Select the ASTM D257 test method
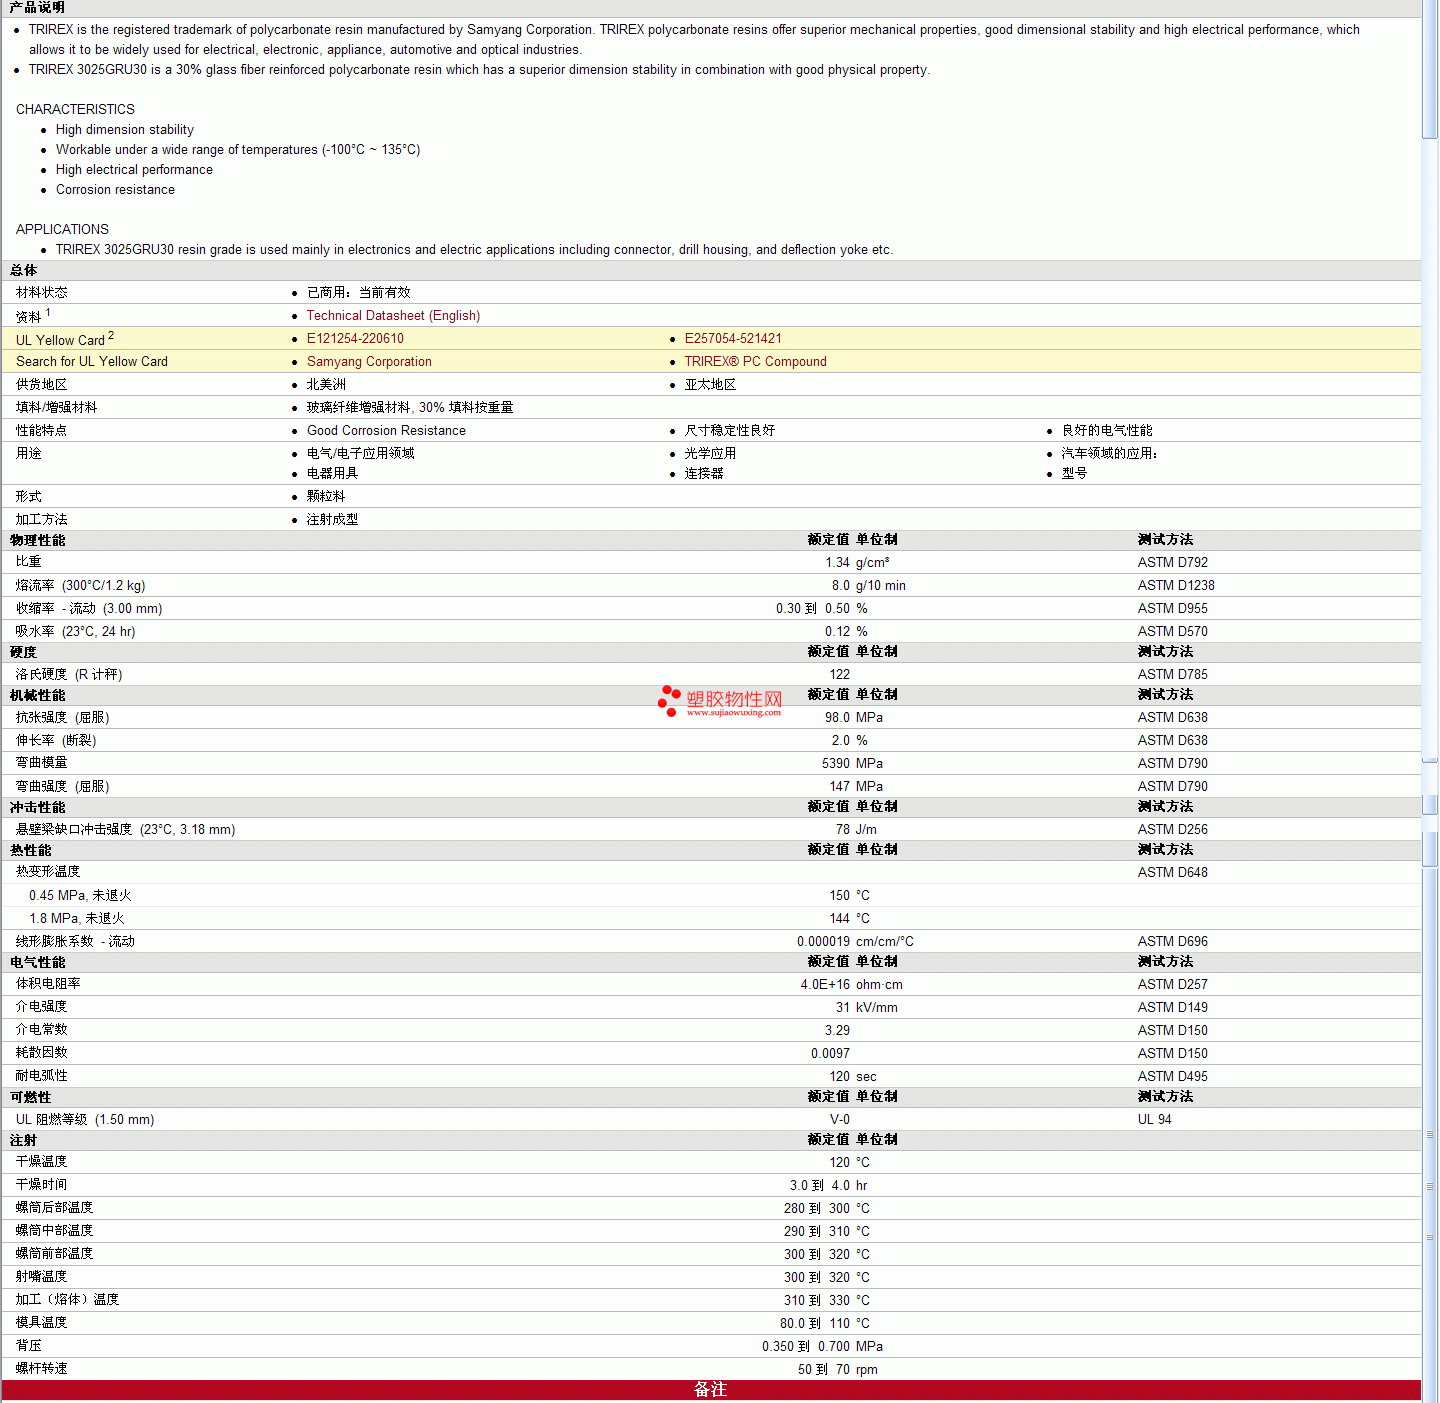 [1173, 985]
